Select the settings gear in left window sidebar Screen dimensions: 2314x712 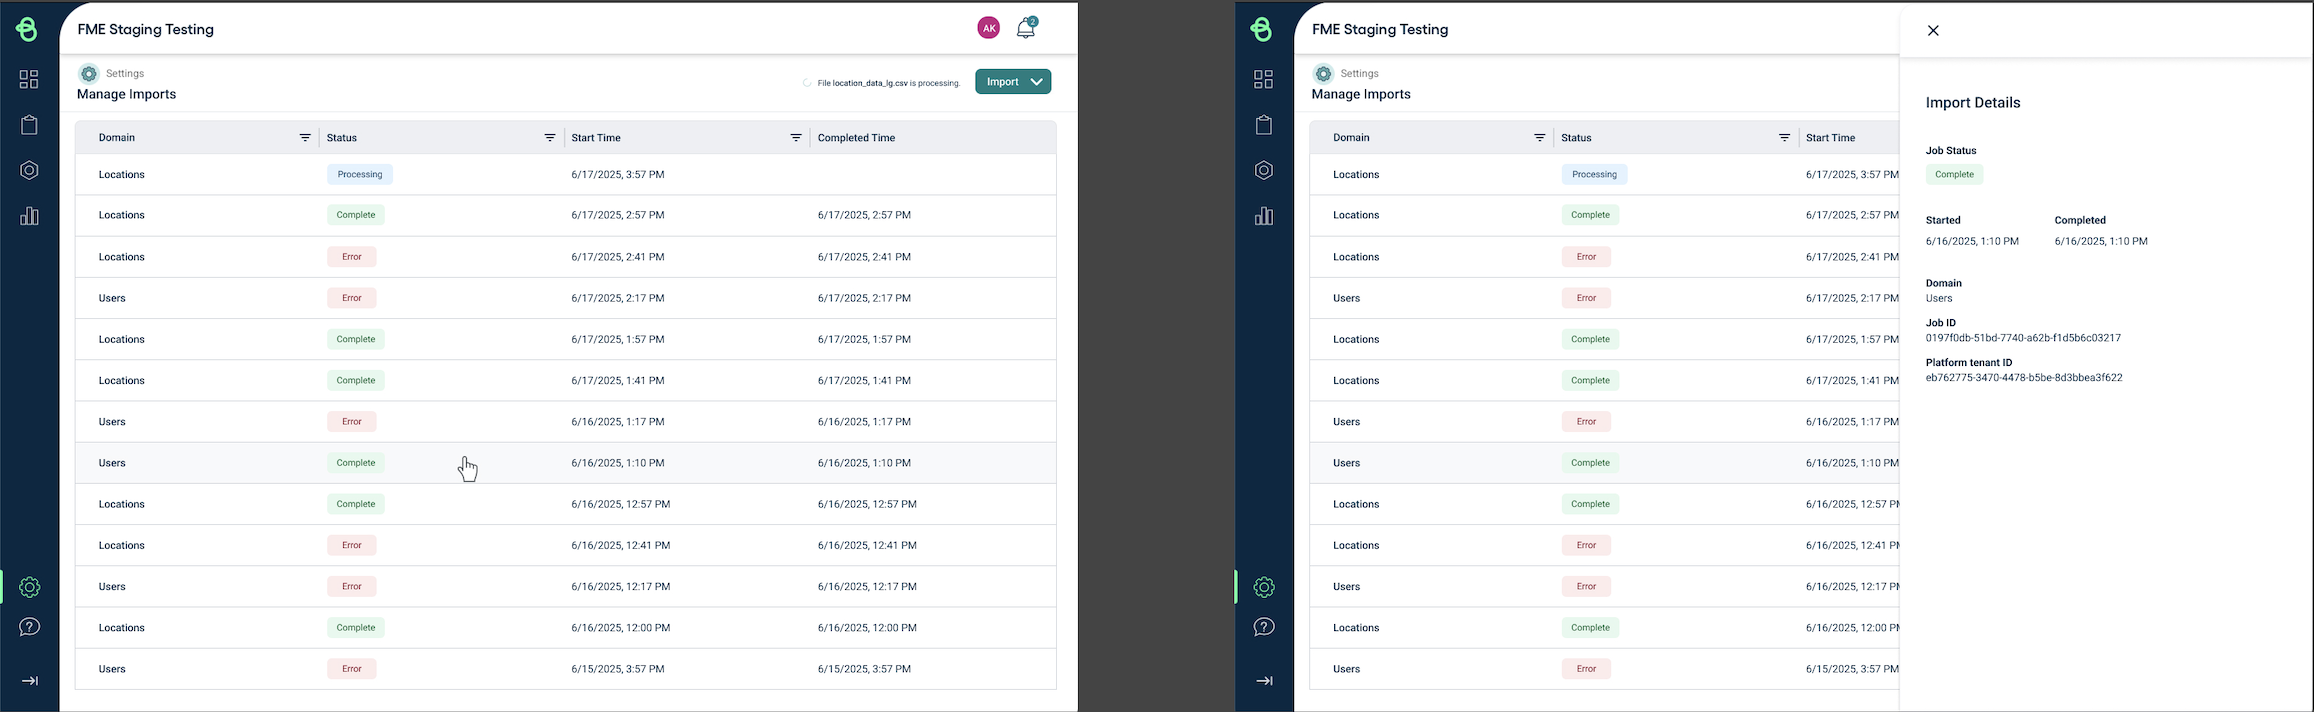(29, 587)
